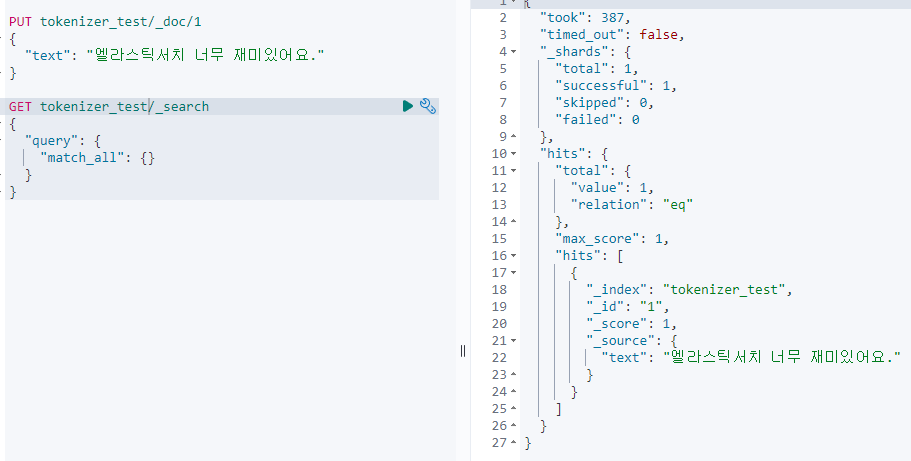Click the "max_score": 1 line
The width and height of the screenshot is (911, 461).
(612, 238)
